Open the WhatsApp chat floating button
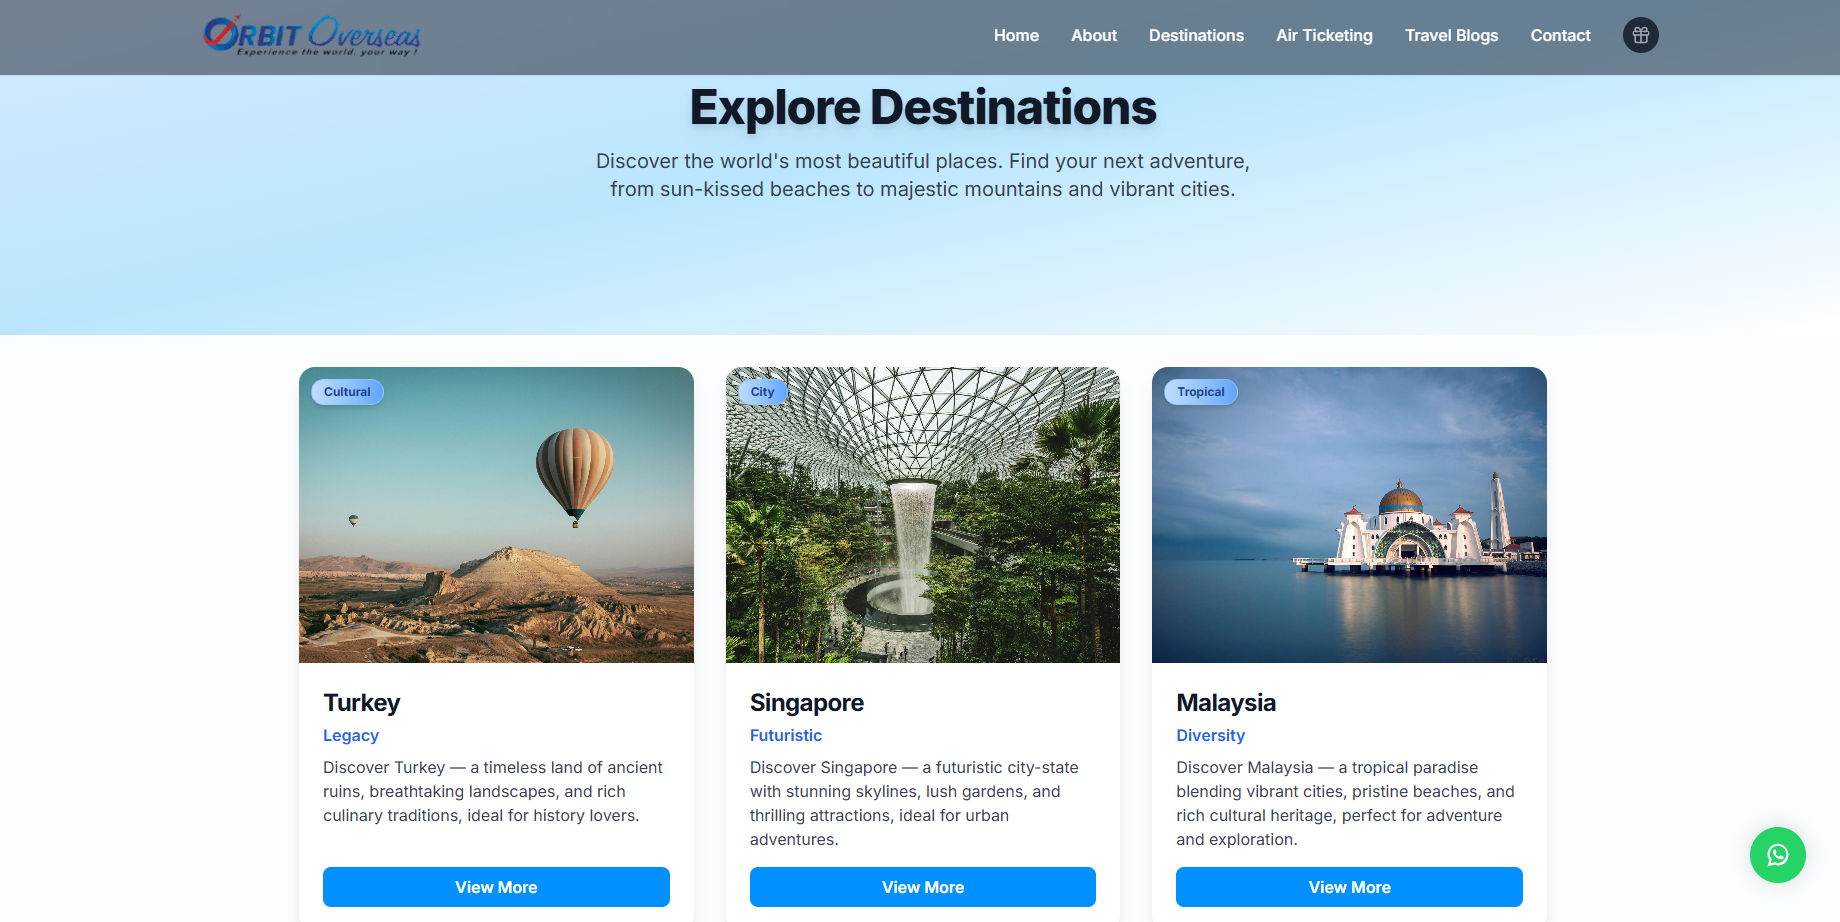Screen dimensions: 1840x922 coord(1777,855)
